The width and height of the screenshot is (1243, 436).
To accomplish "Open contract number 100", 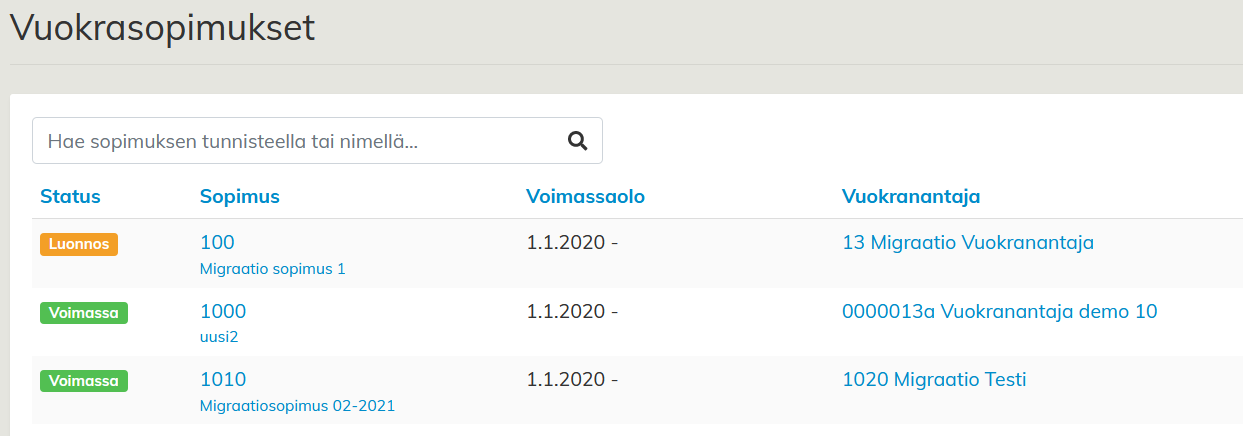I will (217, 243).
